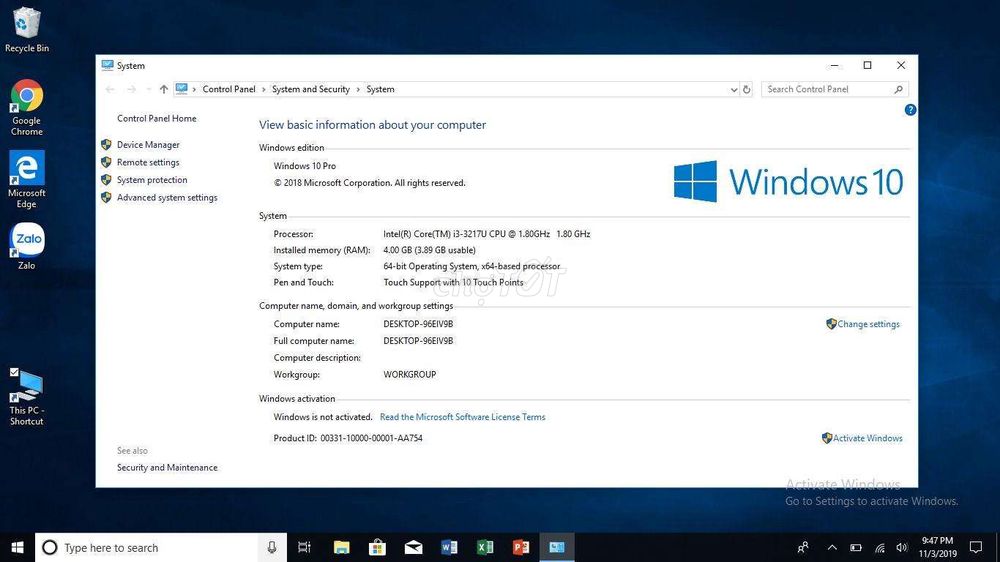Click the computer icon in address bar
Screen dimensions: 1000x562
182,89
